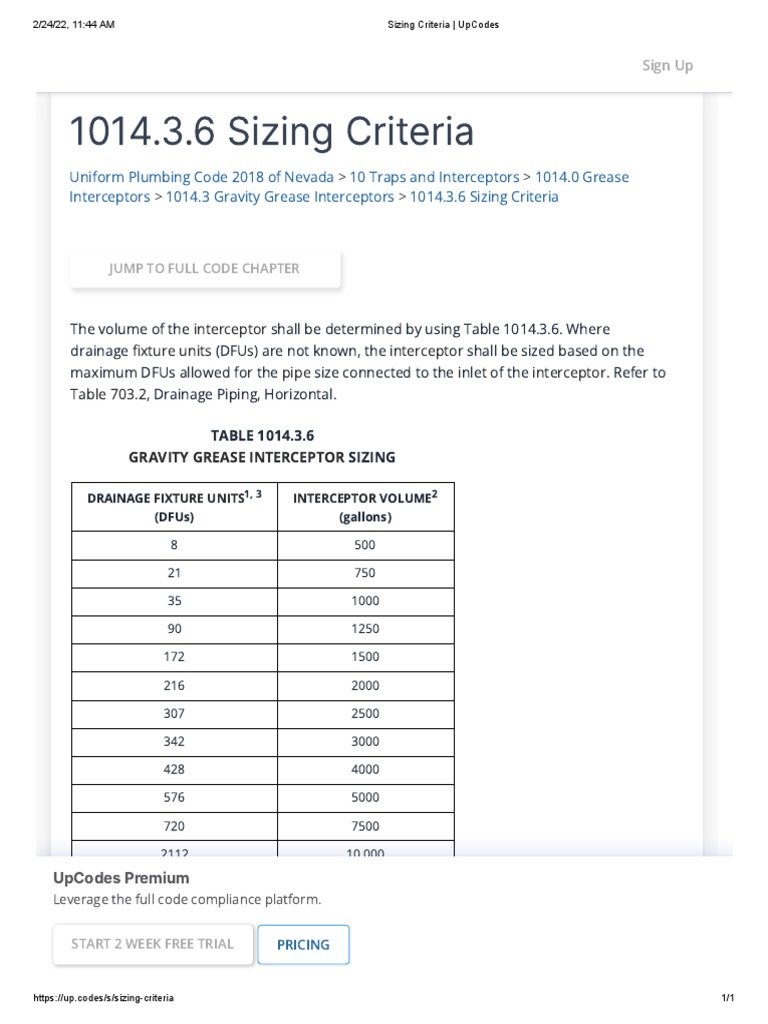This screenshot has width=768, height=1024.
Task: Click the Table 1014.3.6 title text
Action: [262, 436]
